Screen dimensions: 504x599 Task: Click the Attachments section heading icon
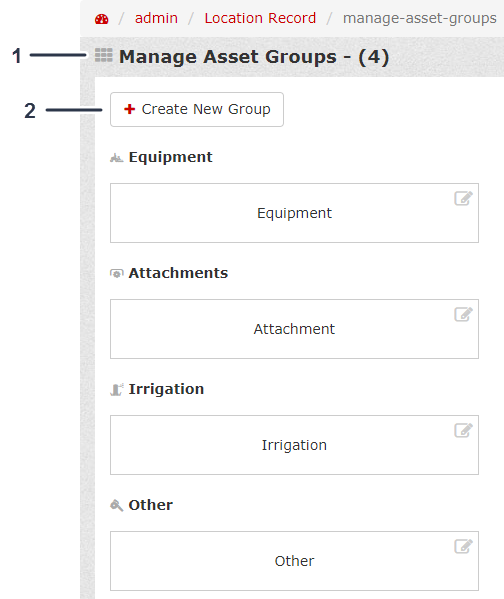pos(117,274)
